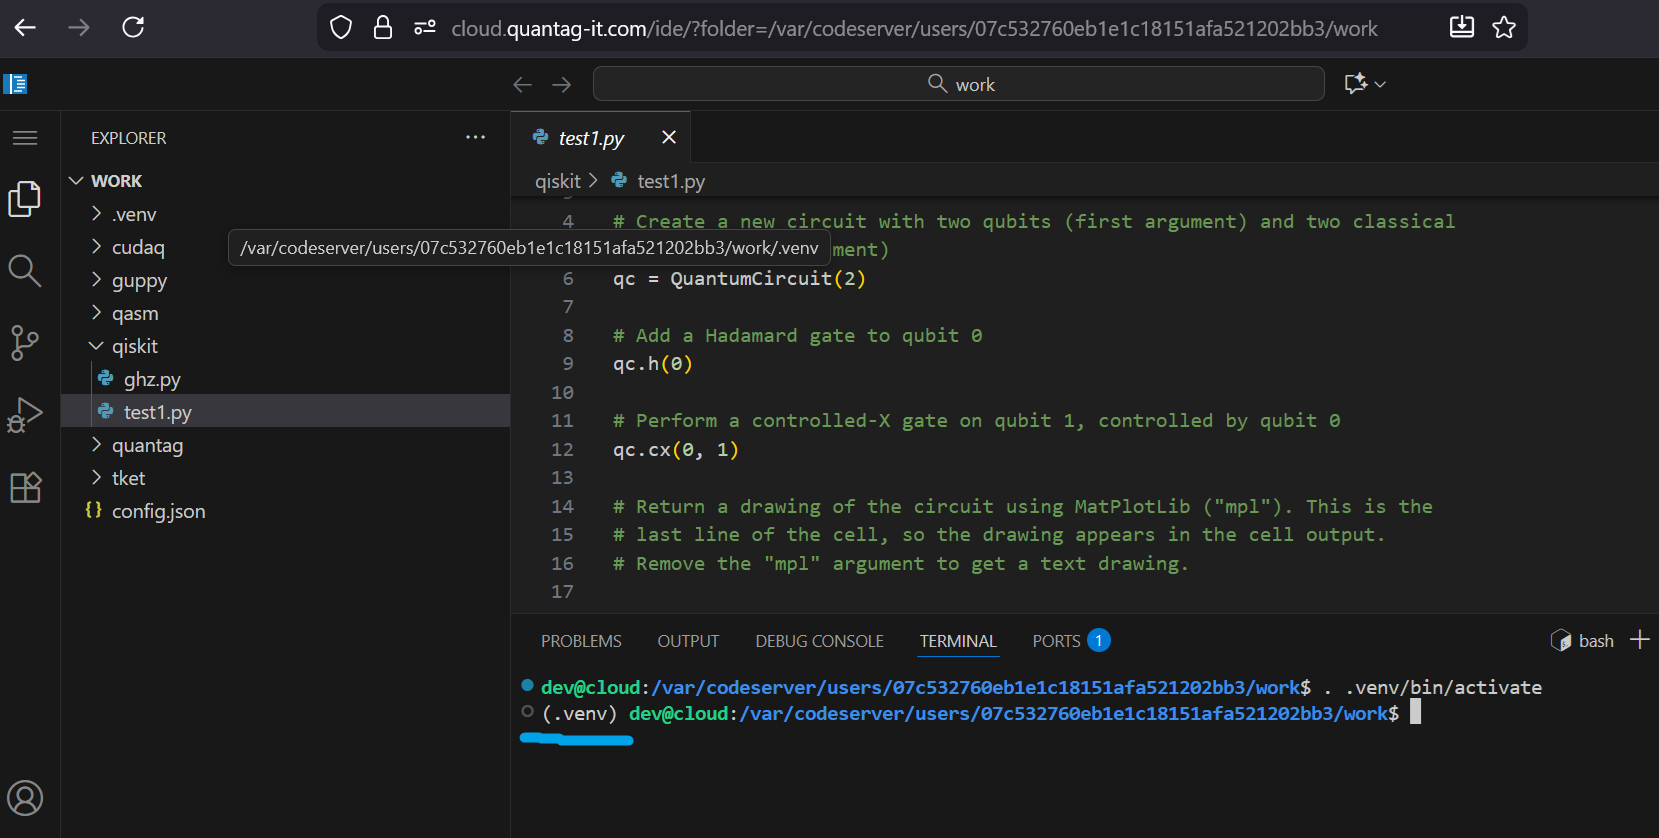Close the test1.py editor tab

coord(669,137)
